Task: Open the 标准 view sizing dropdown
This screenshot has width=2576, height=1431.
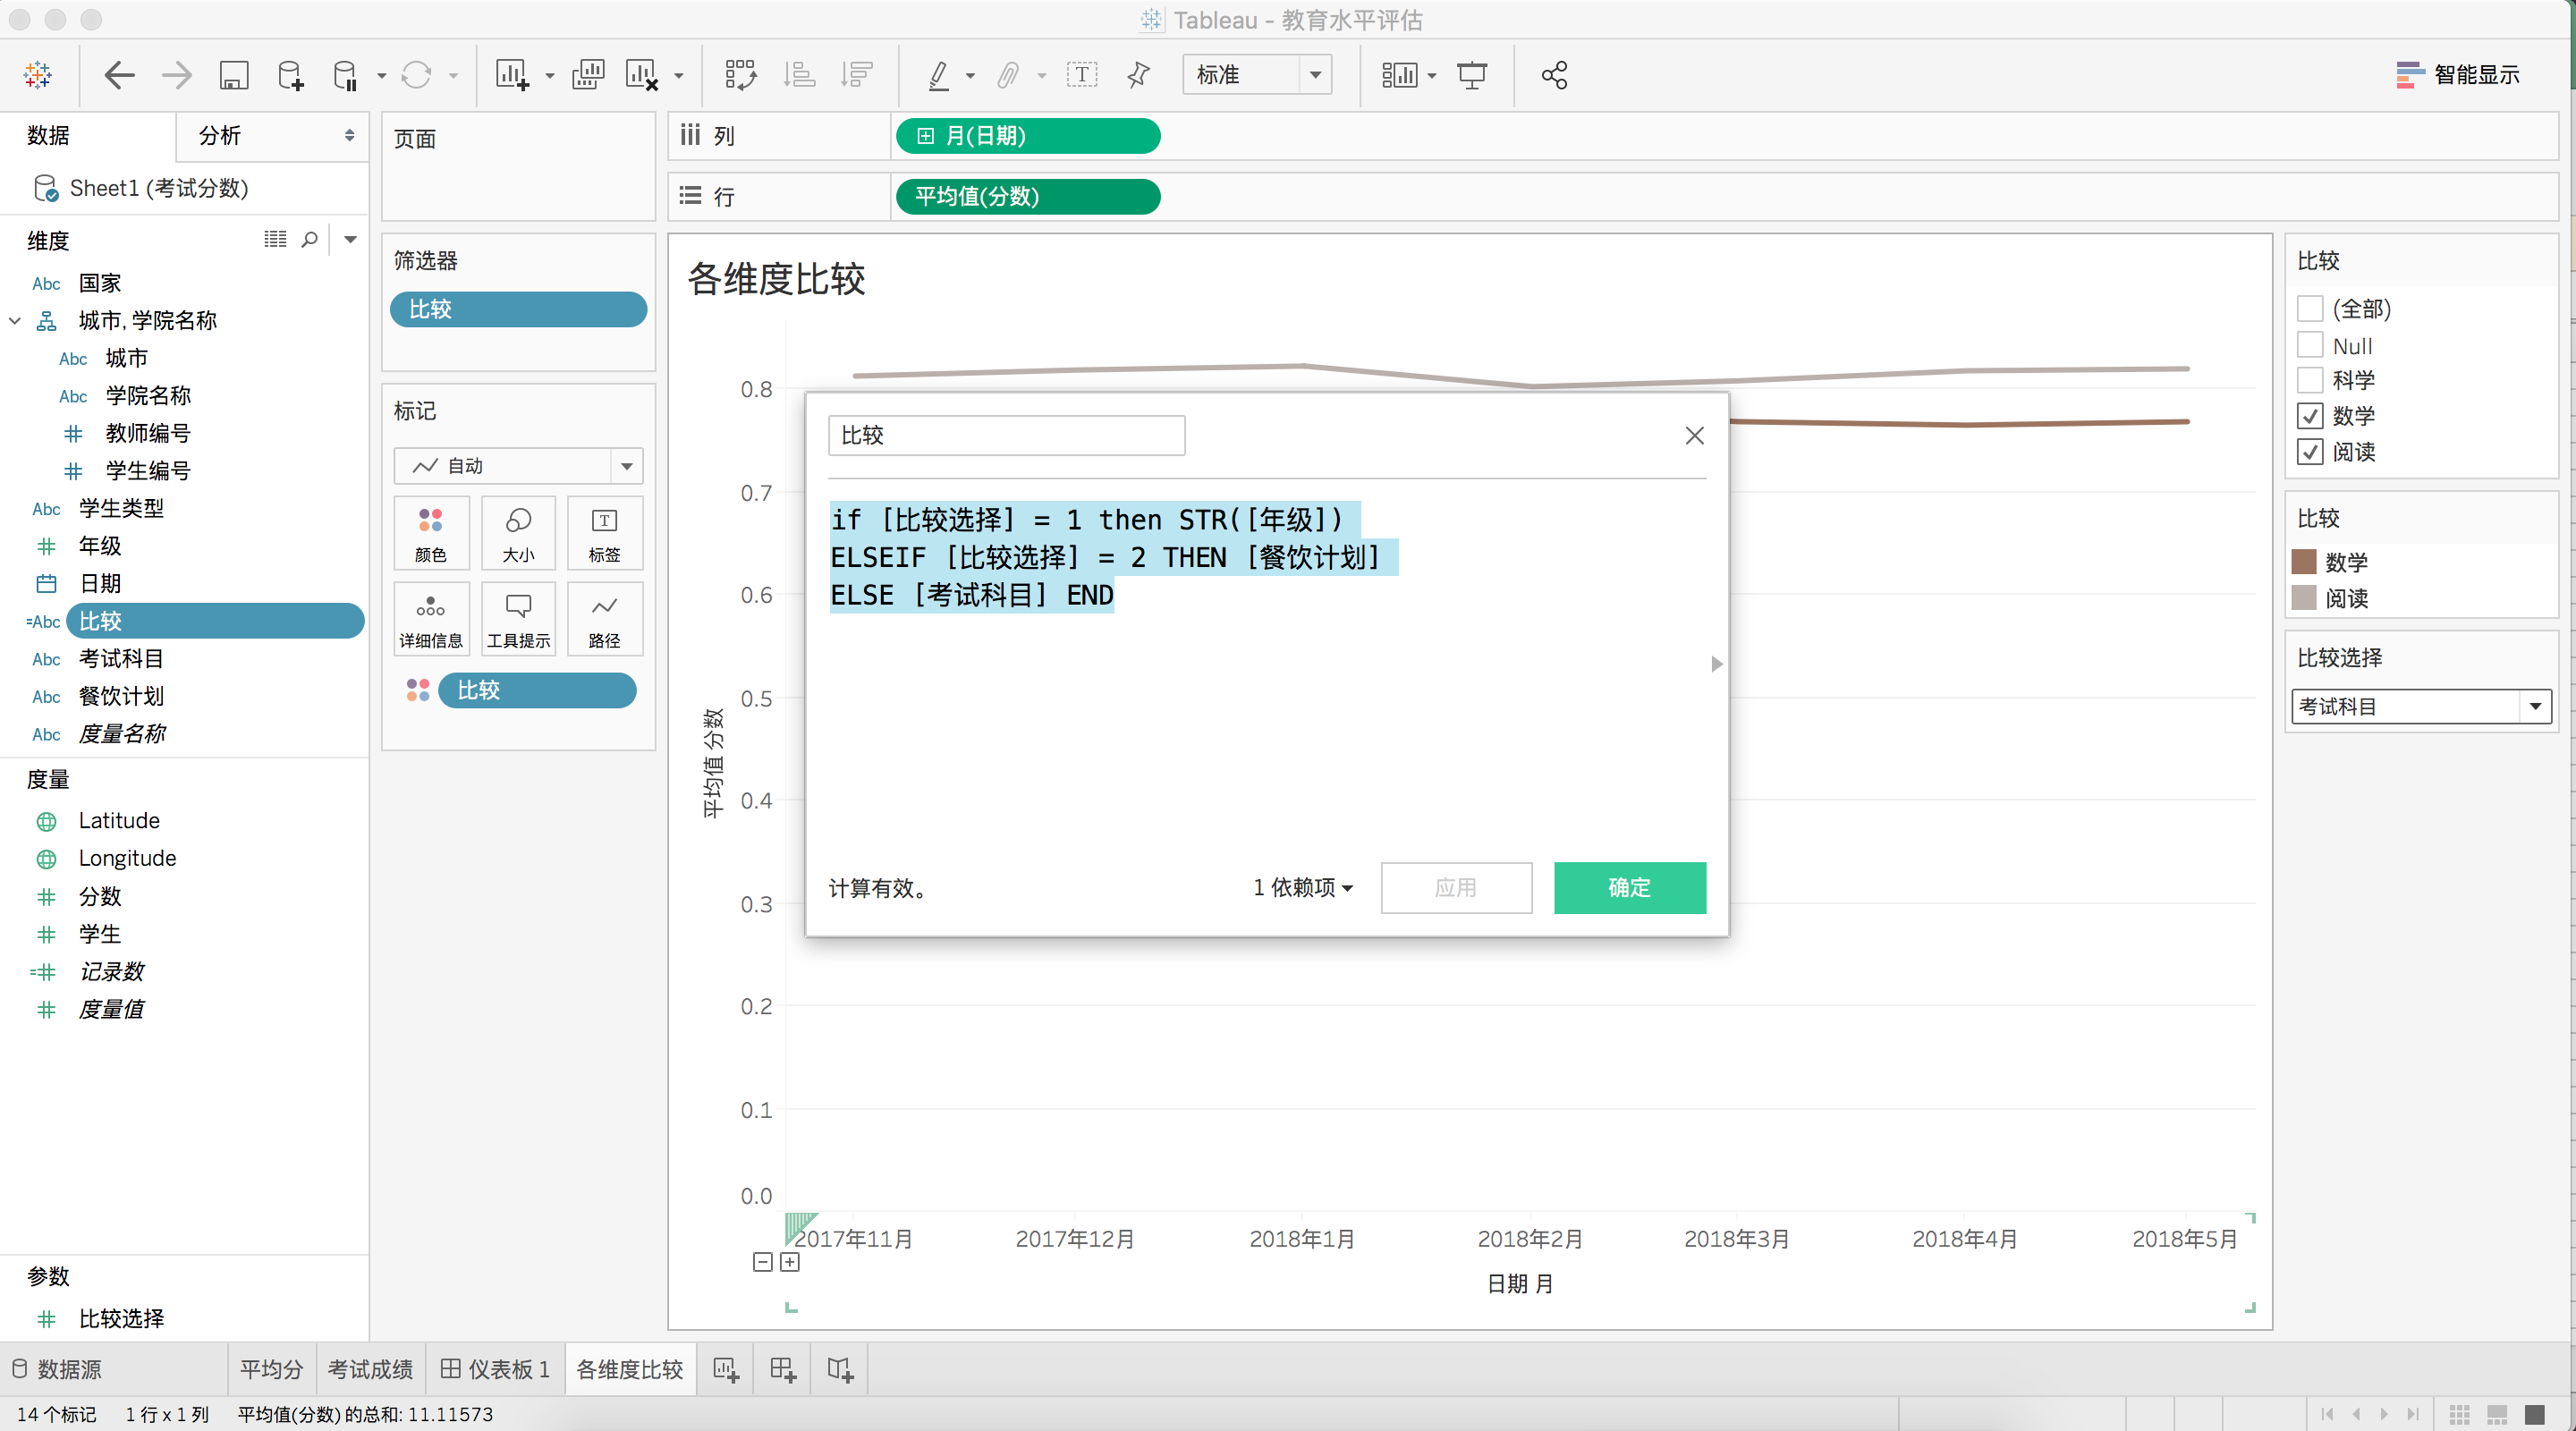Action: click(1316, 74)
